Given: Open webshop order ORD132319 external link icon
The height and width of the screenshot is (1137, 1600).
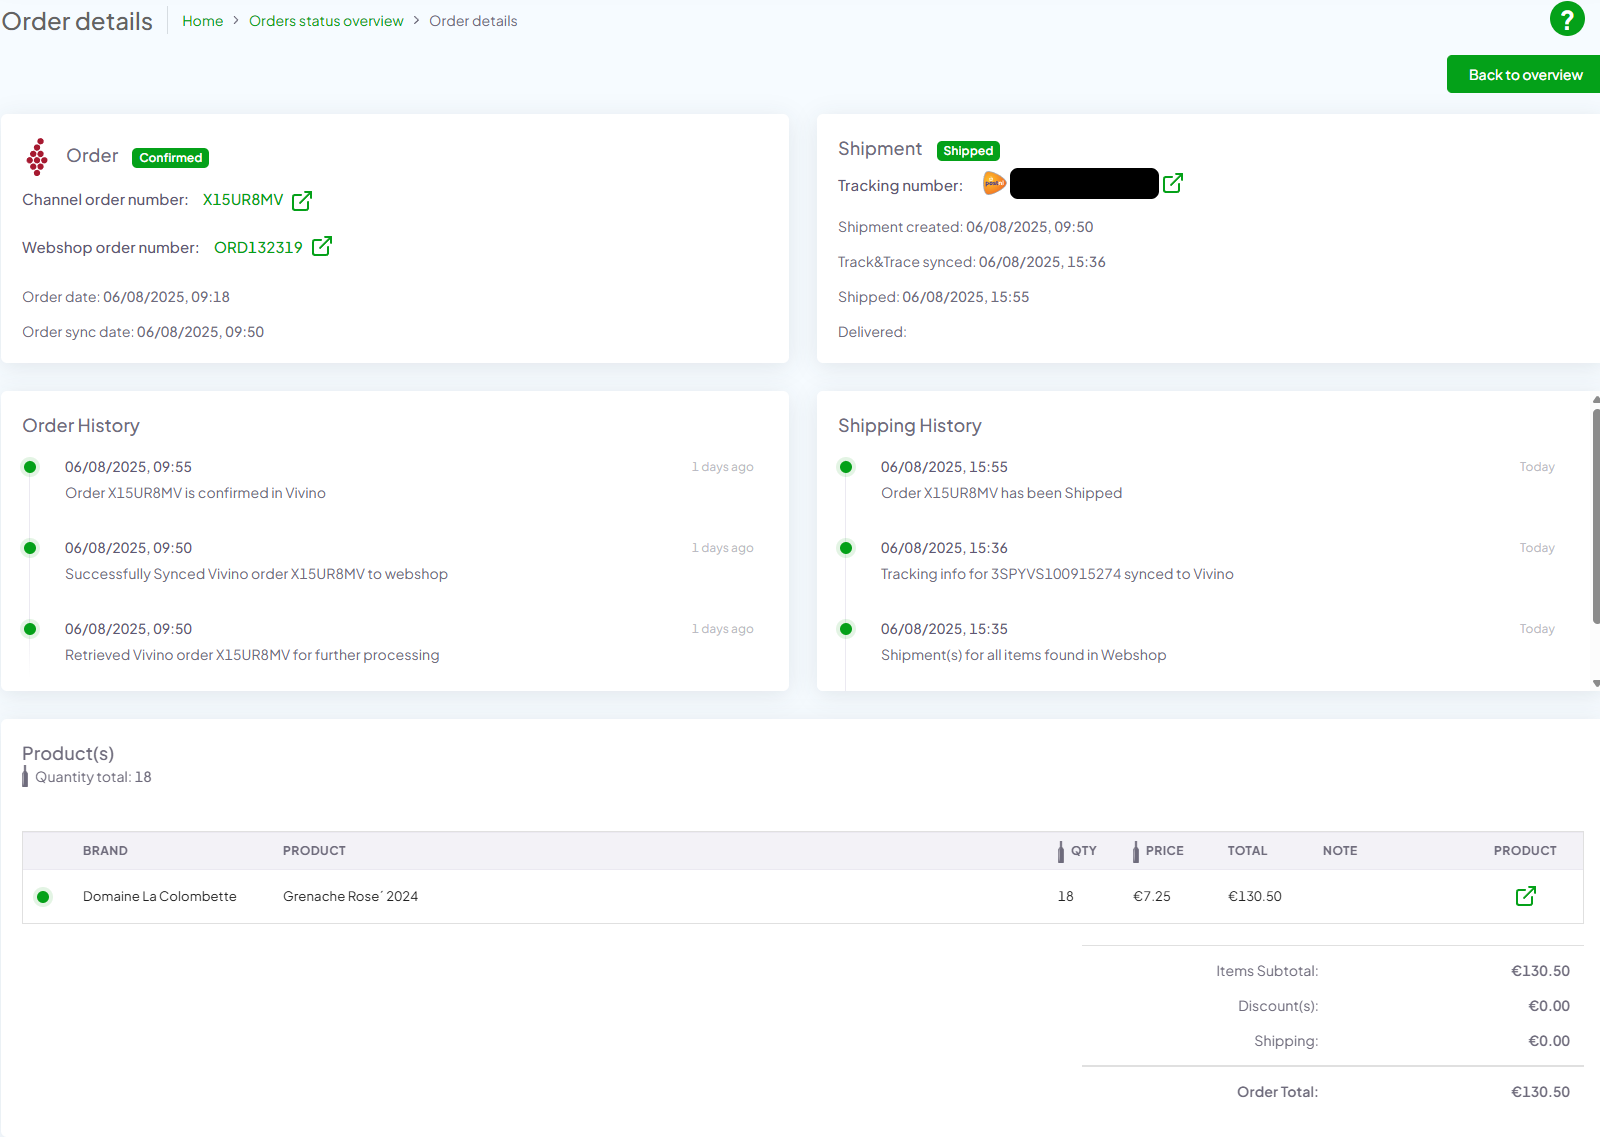Looking at the screenshot, I should 322,246.
